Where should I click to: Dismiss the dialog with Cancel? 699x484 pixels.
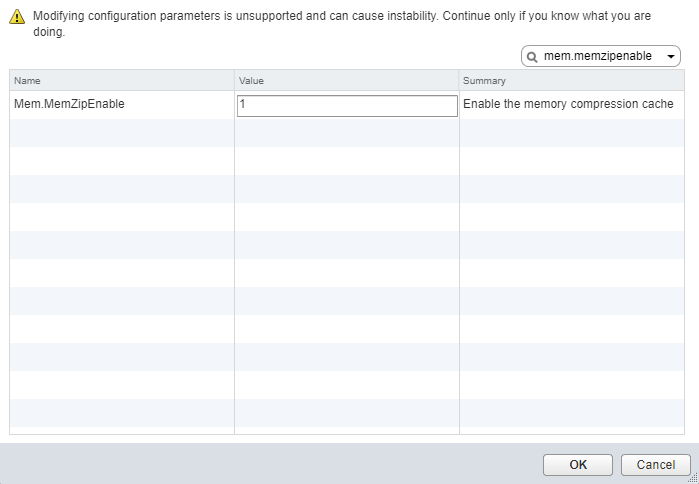click(655, 465)
